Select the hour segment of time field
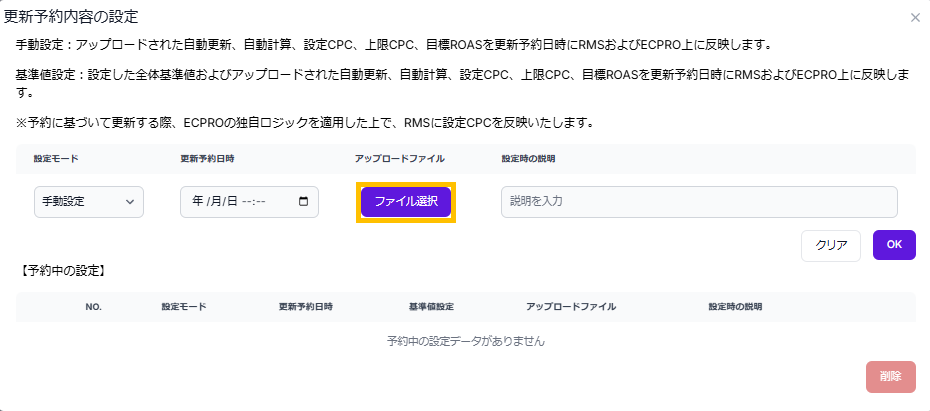This screenshot has height=411, width=930. coord(248,201)
